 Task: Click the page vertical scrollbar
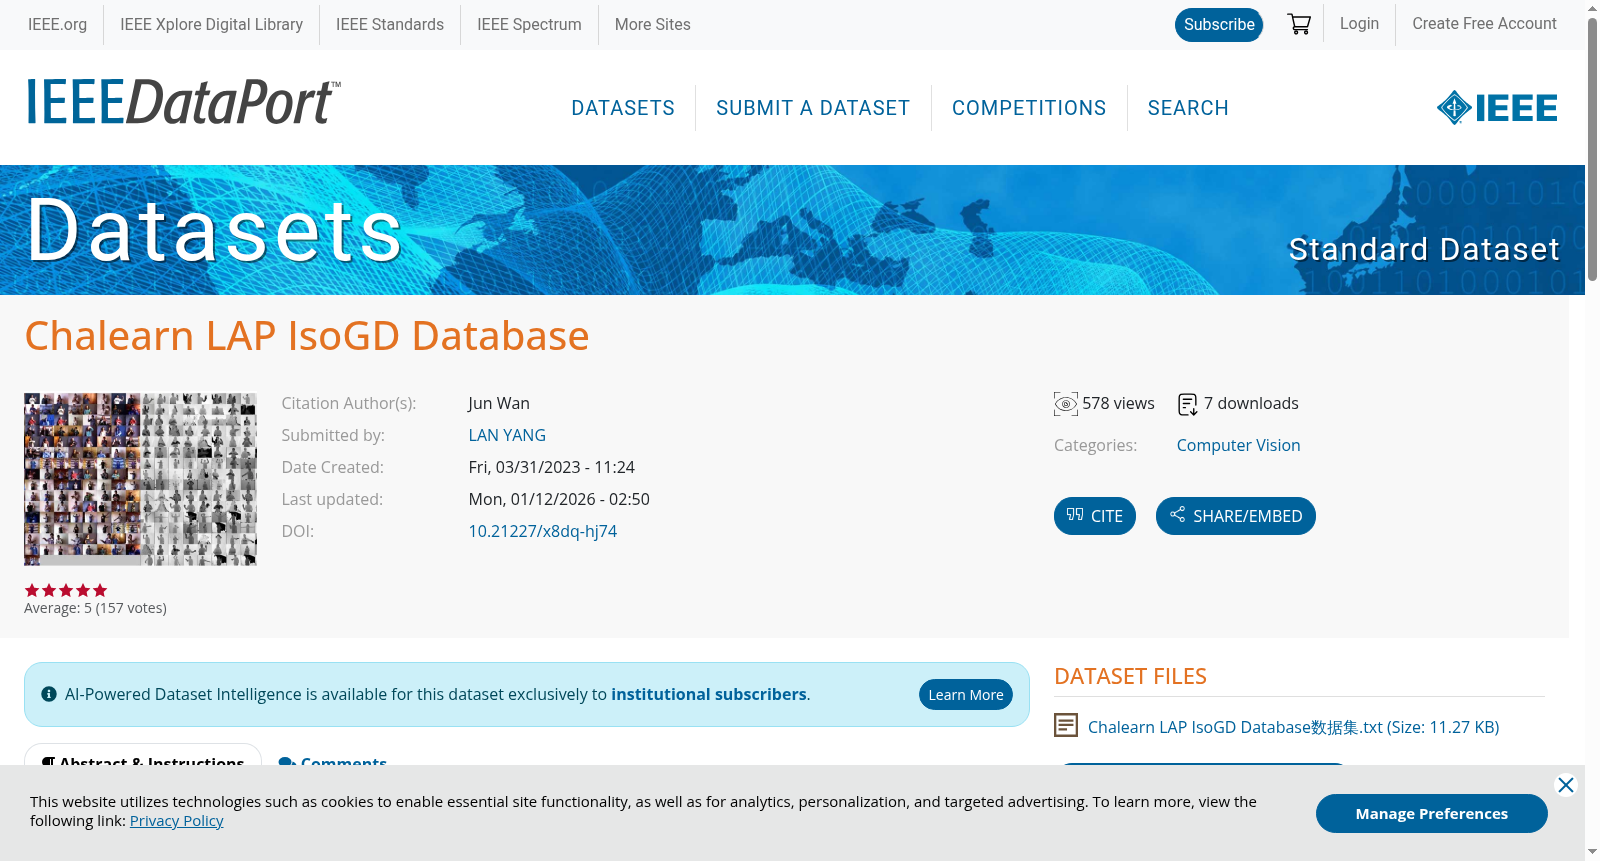(1592, 150)
